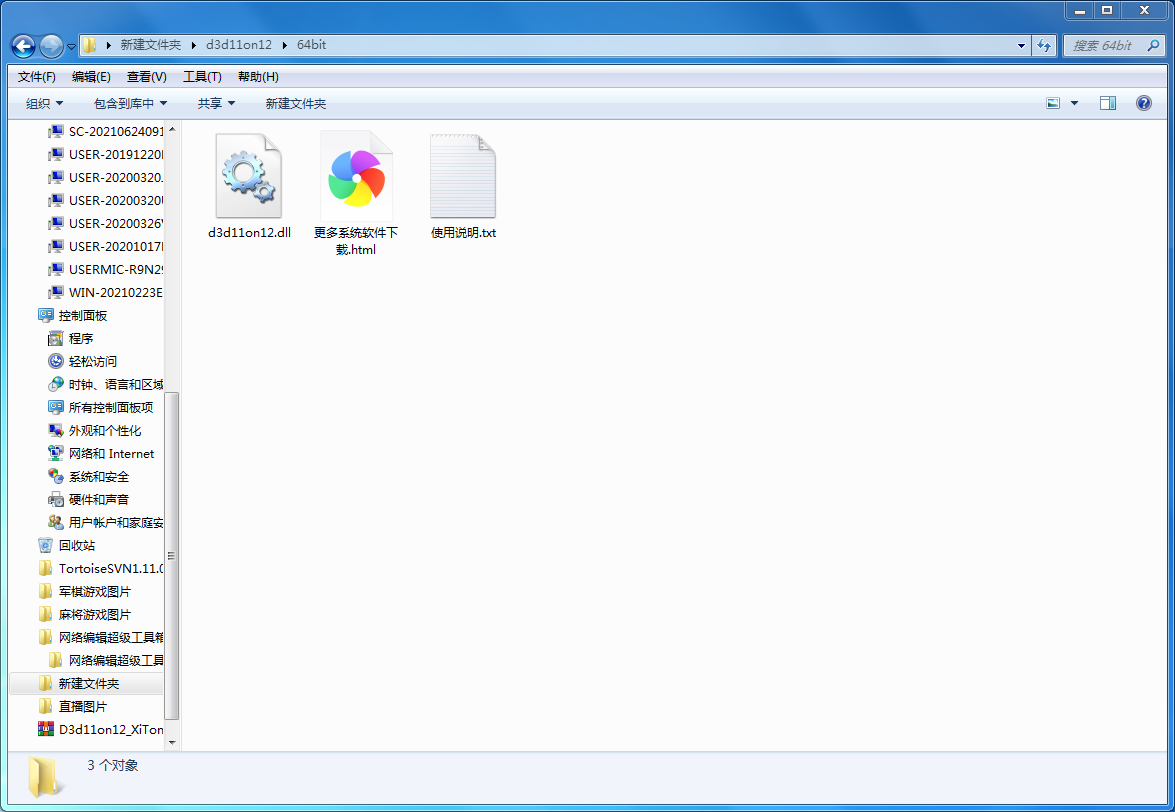Navigate to d3d11on12 in the breadcrumb
The image size is (1175, 812).
tap(239, 45)
